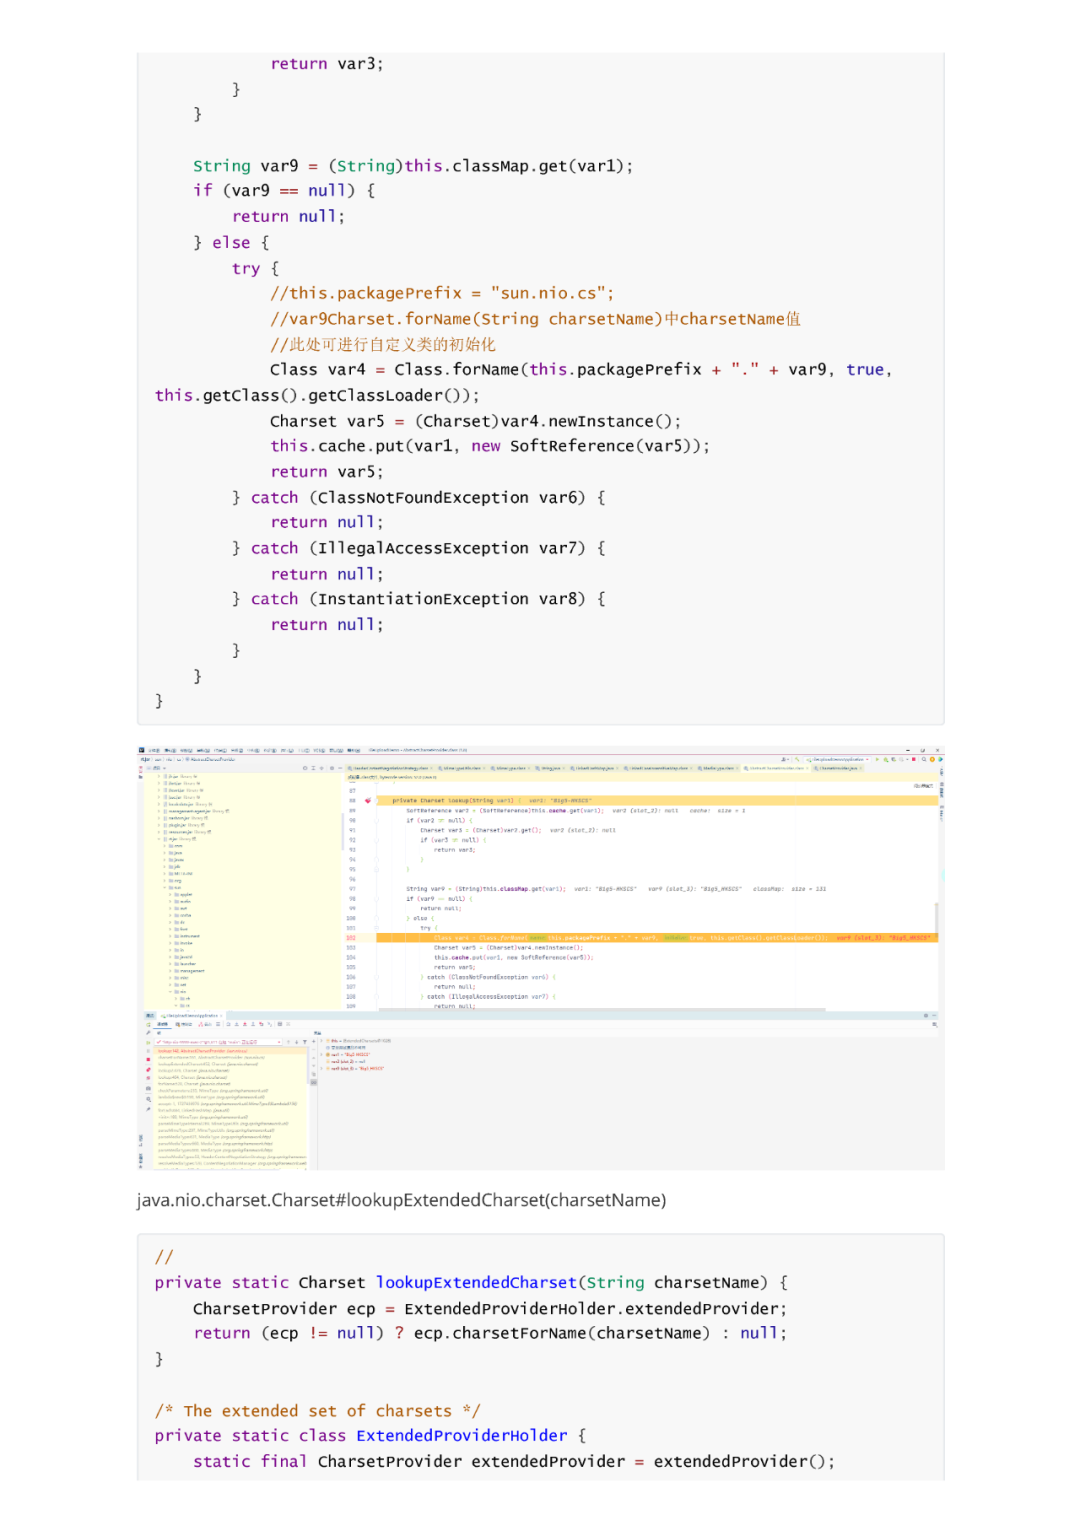Switch to the String.java editor tab
The width and height of the screenshot is (1080, 1531).
pyautogui.click(x=551, y=768)
